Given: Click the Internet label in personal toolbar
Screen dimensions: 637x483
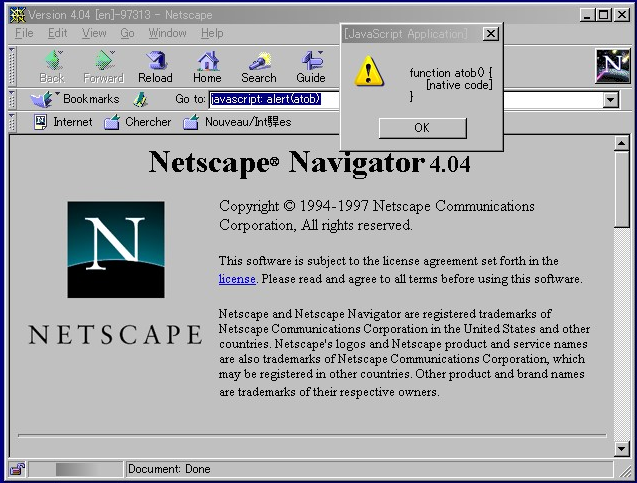Looking at the screenshot, I should click(x=73, y=122).
